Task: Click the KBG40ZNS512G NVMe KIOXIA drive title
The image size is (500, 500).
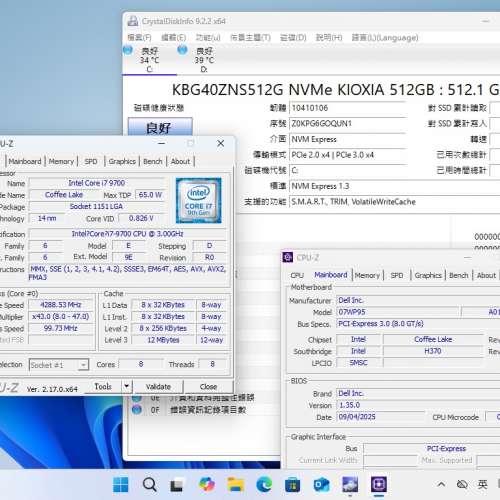Action: pos(335,90)
